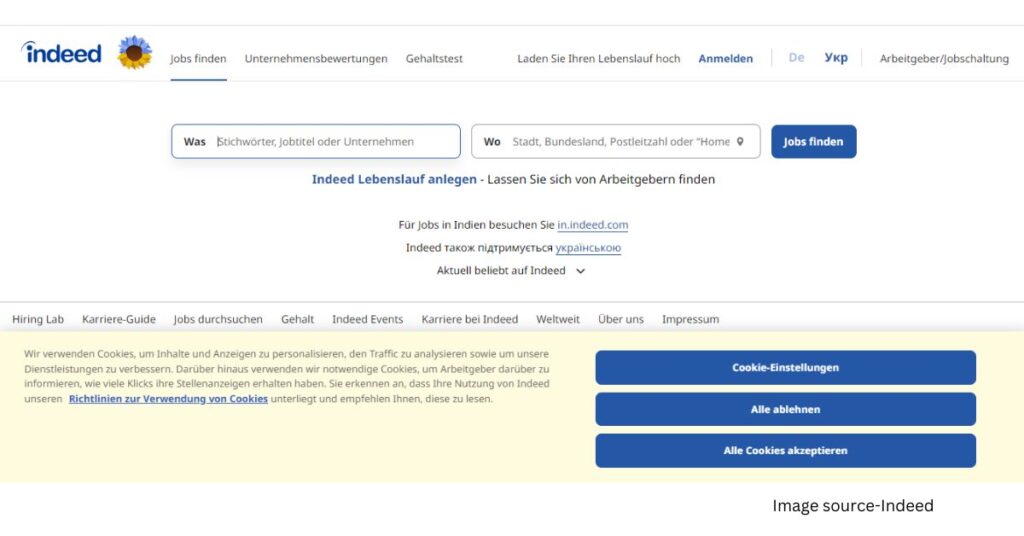Click the blue Jobs finden search button

point(814,142)
